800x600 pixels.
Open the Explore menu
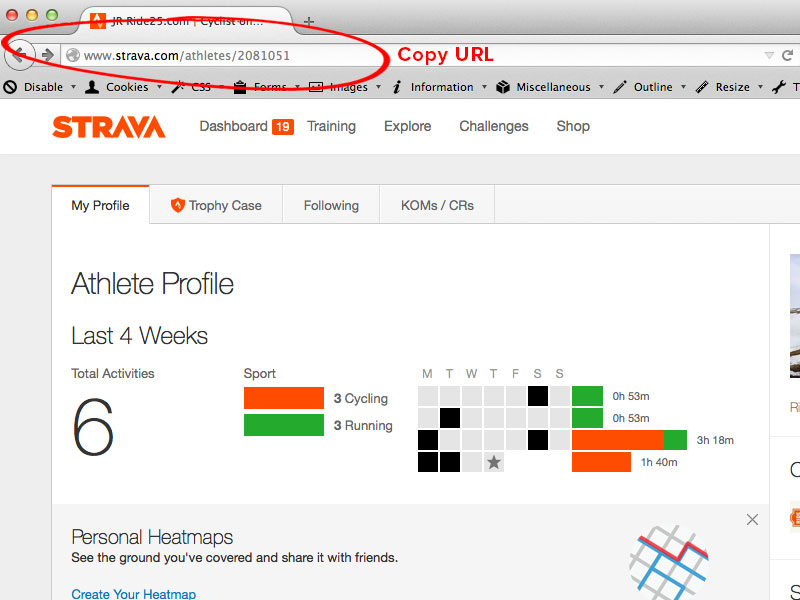click(407, 127)
